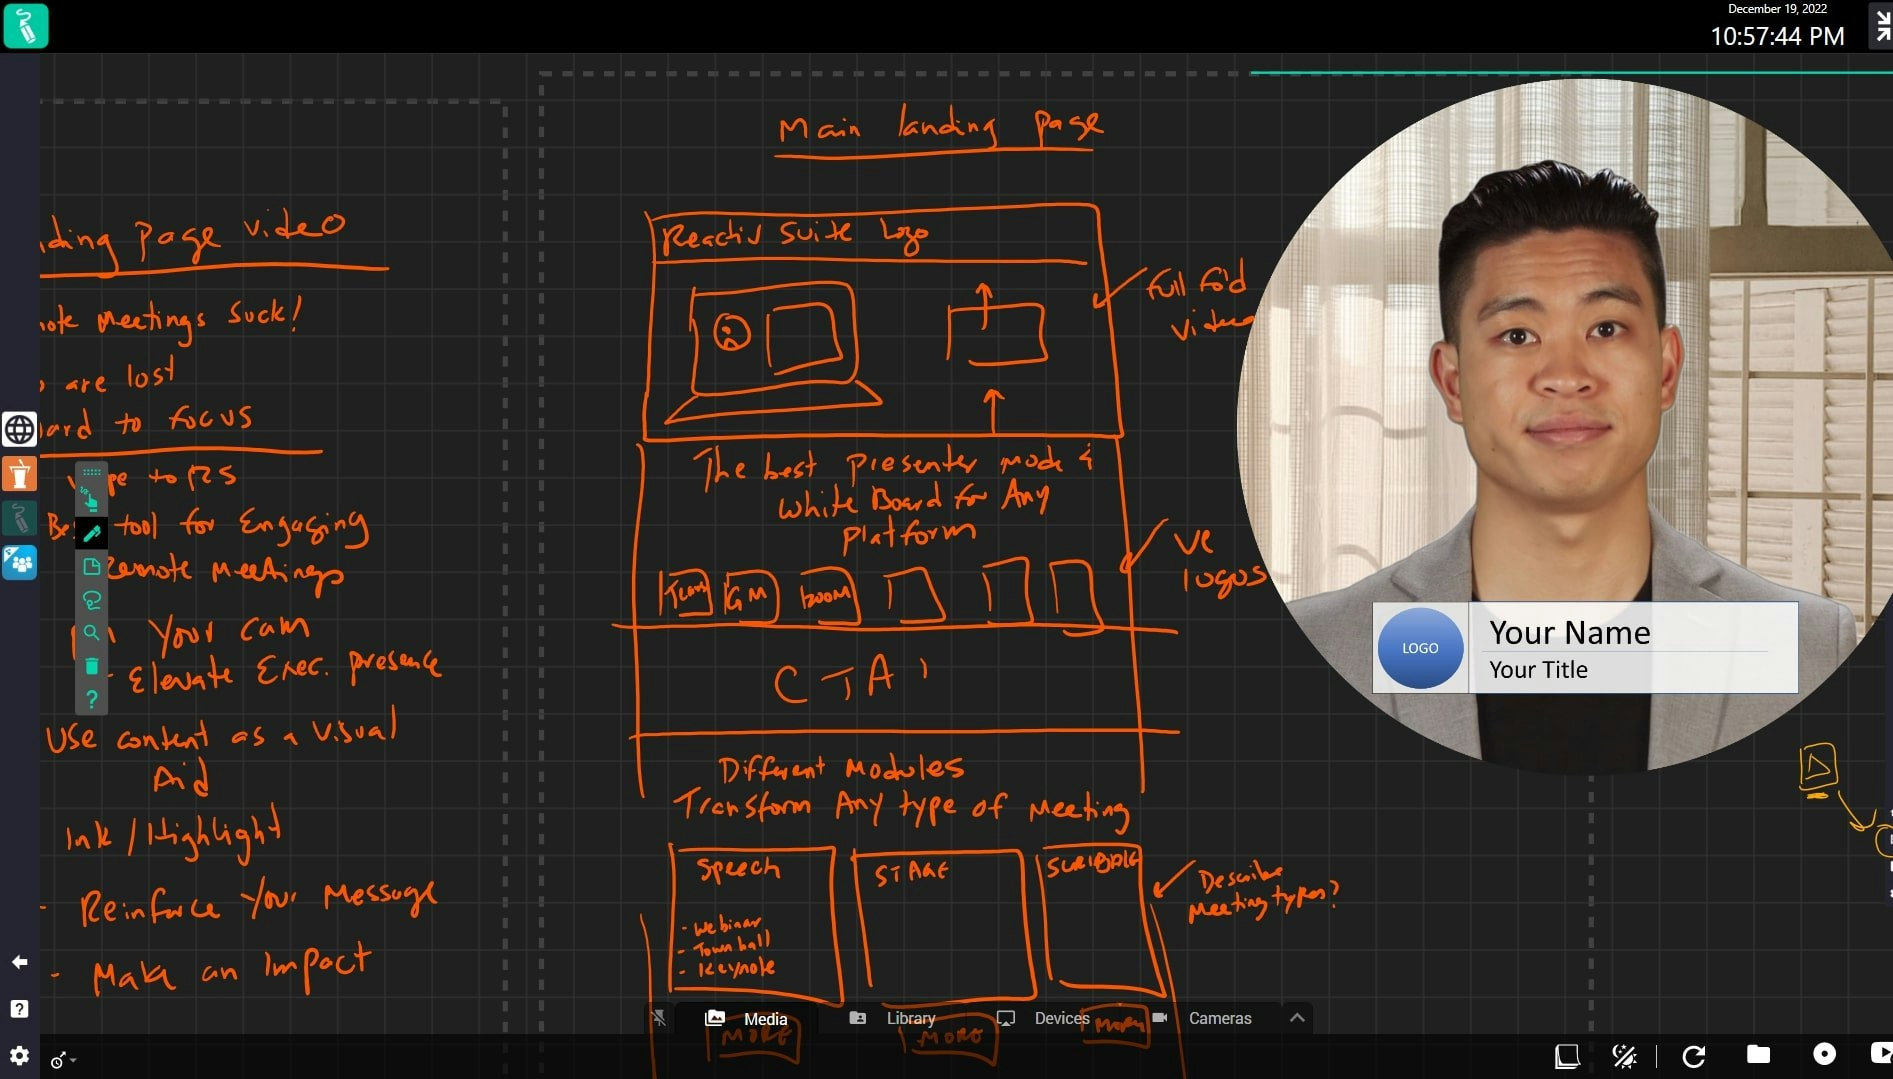Switch to the Devices tab
Image resolution: width=1893 pixels, height=1079 pixels.
[x=1043, y=1018]
